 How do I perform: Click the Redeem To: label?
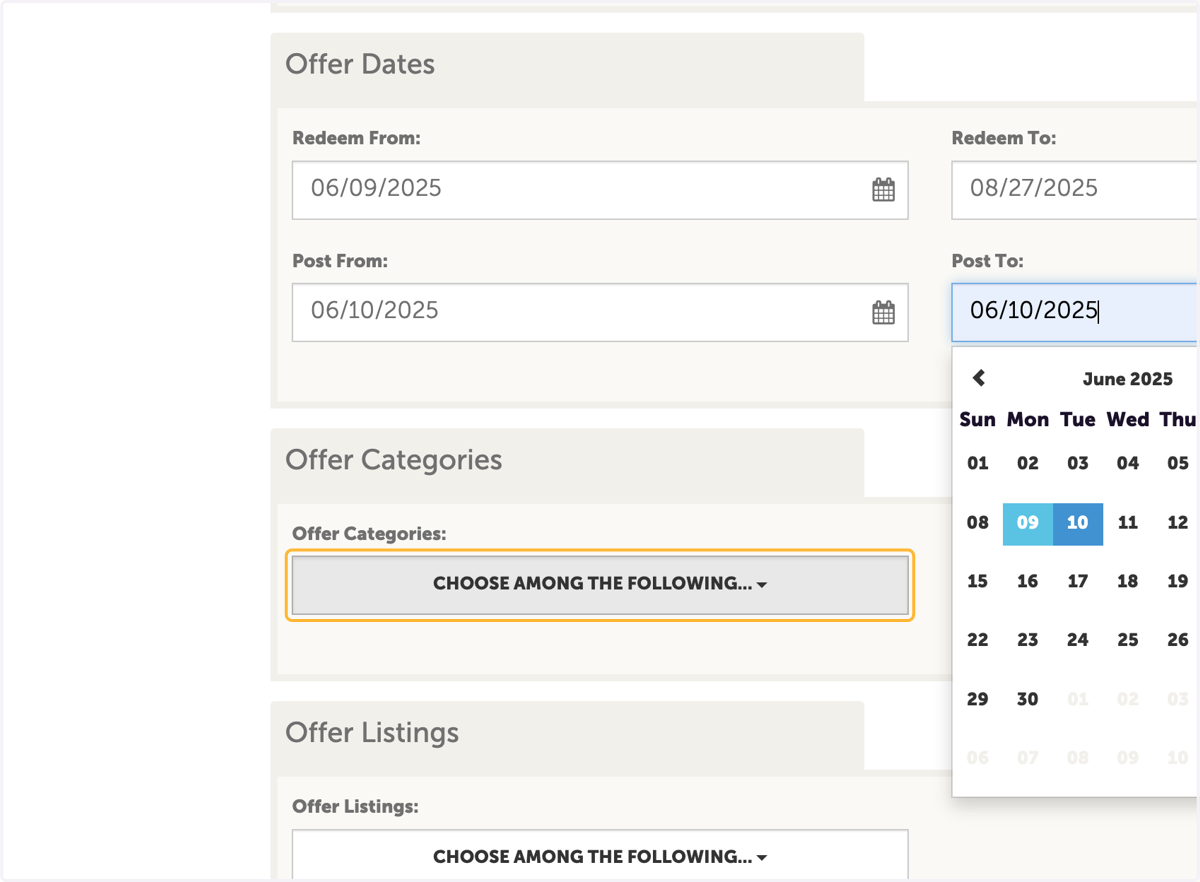click(1004, 139)
